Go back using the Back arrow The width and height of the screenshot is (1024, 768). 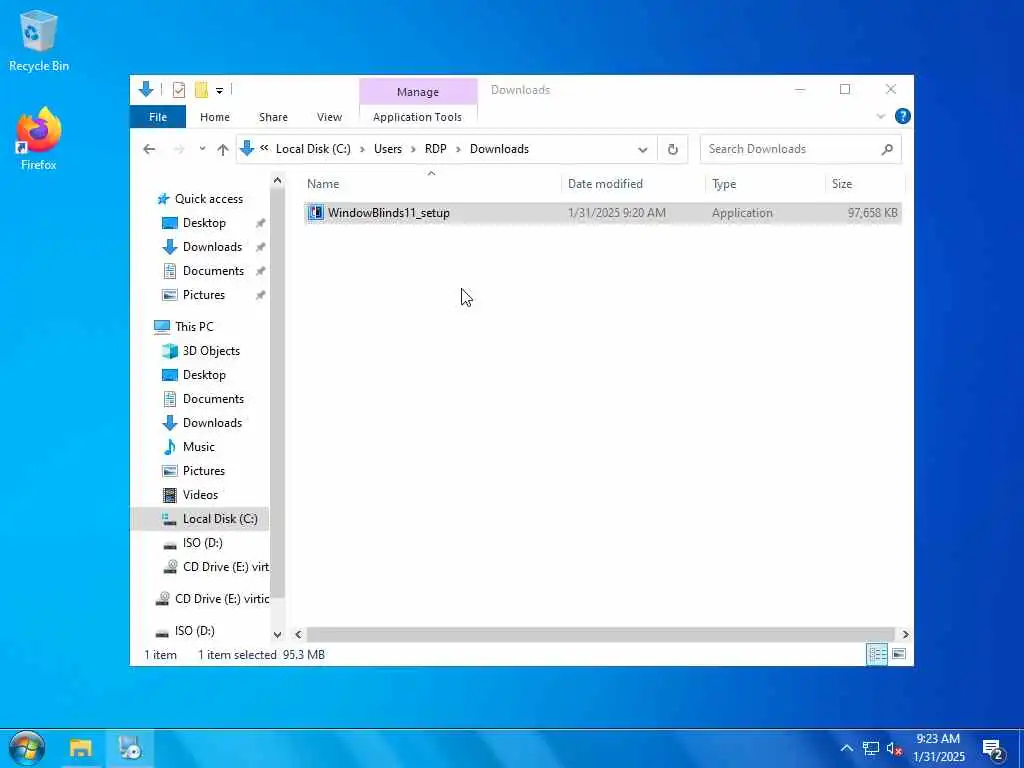(149, 149)
